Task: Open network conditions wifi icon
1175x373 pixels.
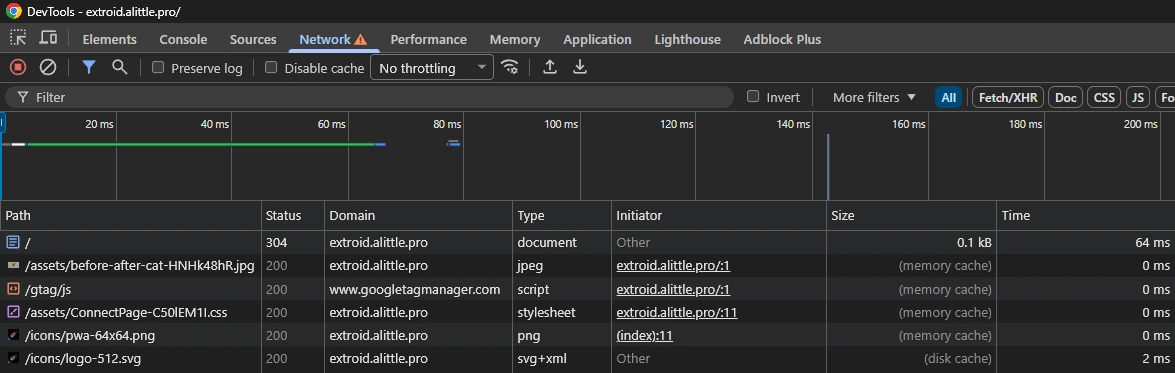Action: pyautogui.click(x=510, y=67)
